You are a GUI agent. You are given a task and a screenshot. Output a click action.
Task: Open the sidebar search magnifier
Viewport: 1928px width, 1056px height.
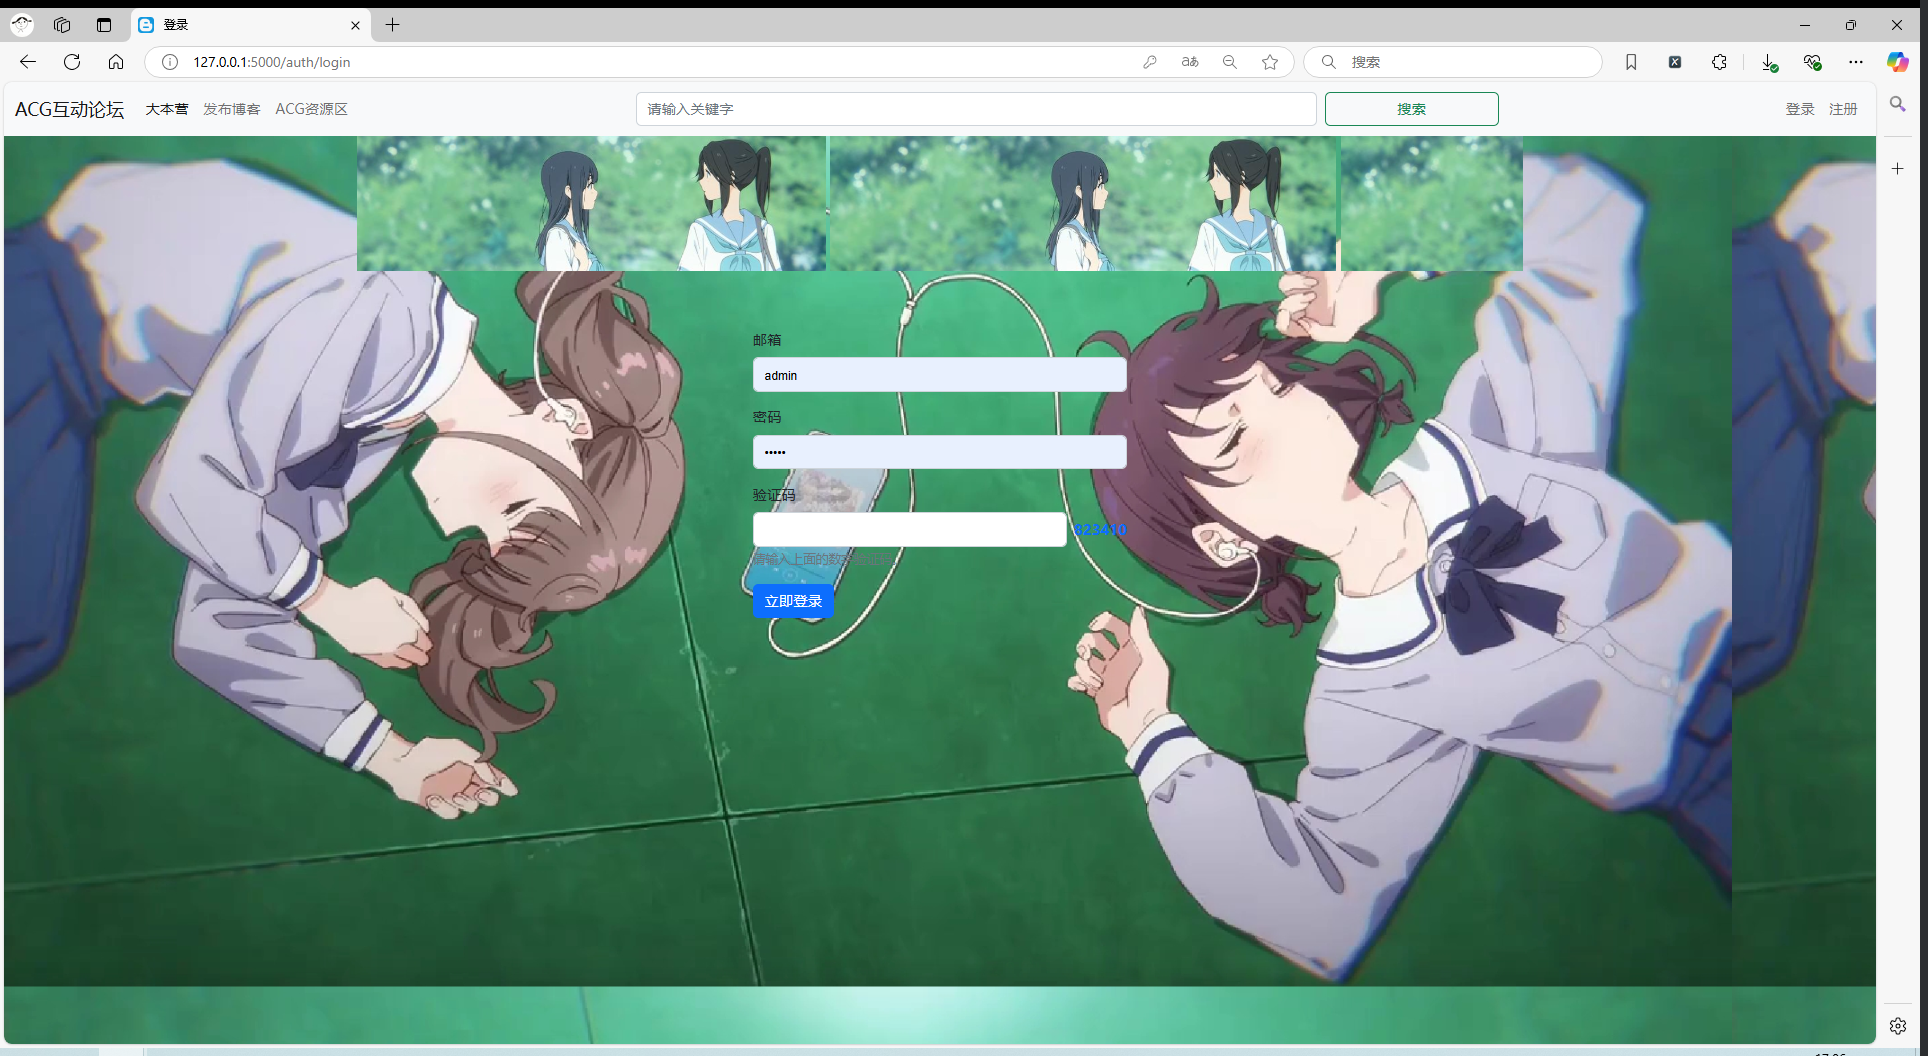click(x=1898, y=104)
